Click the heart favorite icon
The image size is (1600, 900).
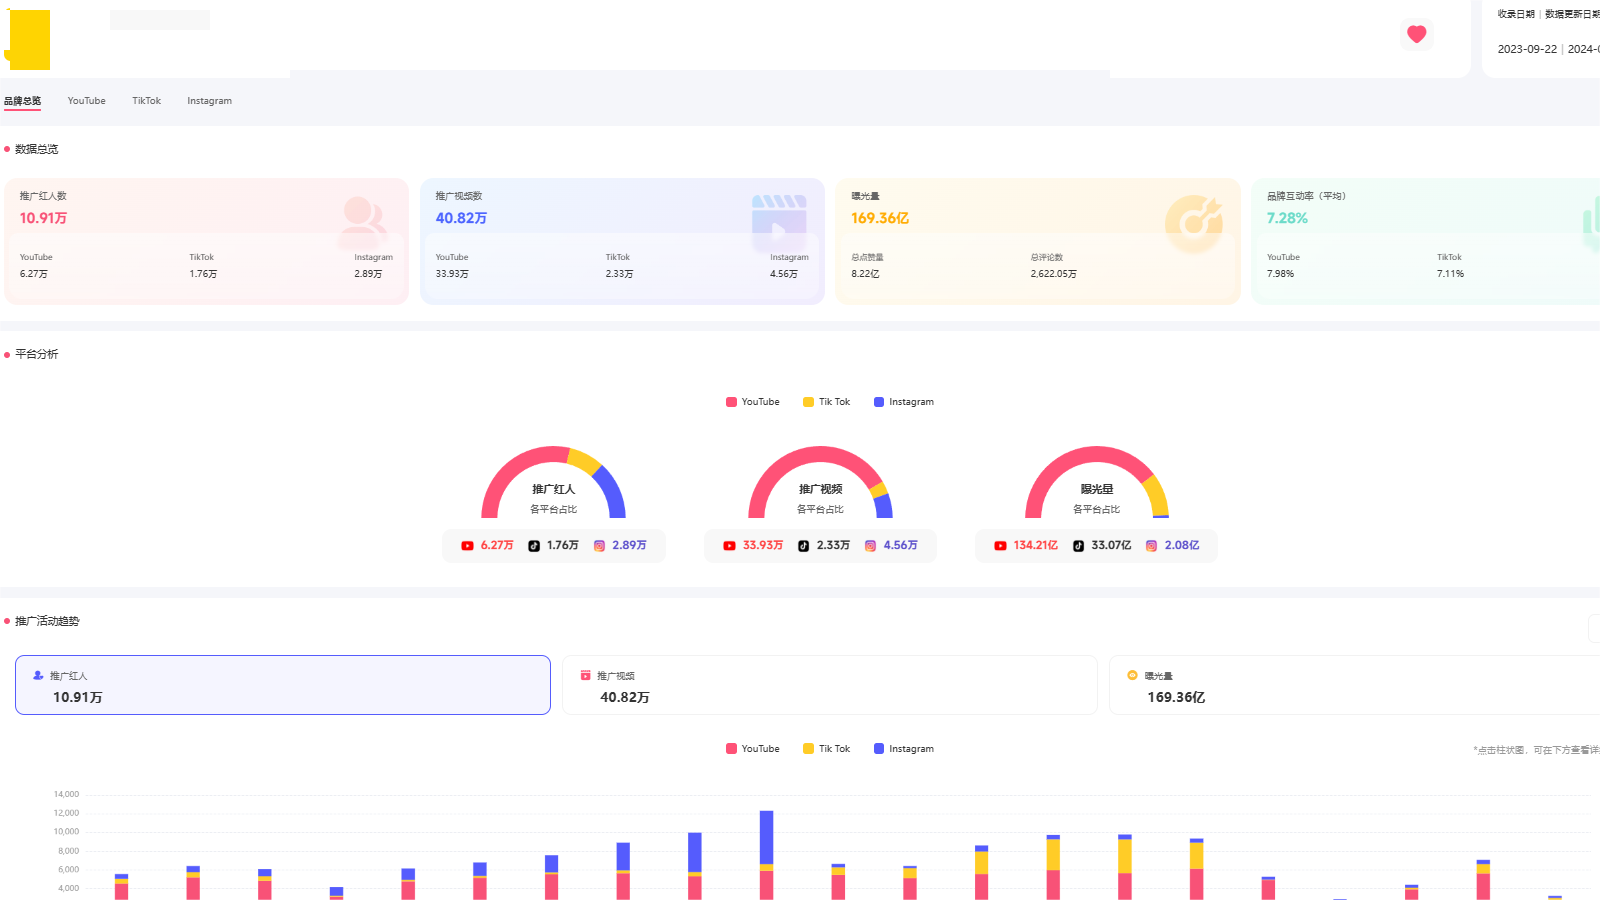1416,34
